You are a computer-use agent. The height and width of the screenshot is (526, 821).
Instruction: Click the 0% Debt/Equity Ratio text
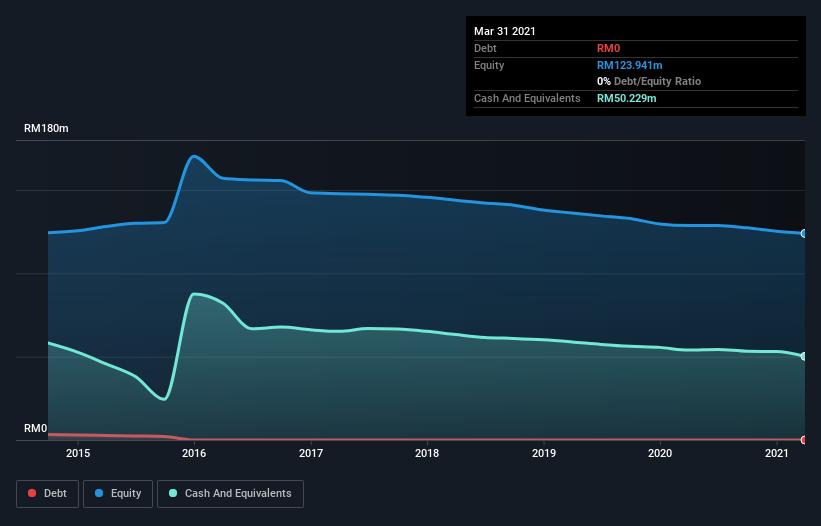coord(649,82)
